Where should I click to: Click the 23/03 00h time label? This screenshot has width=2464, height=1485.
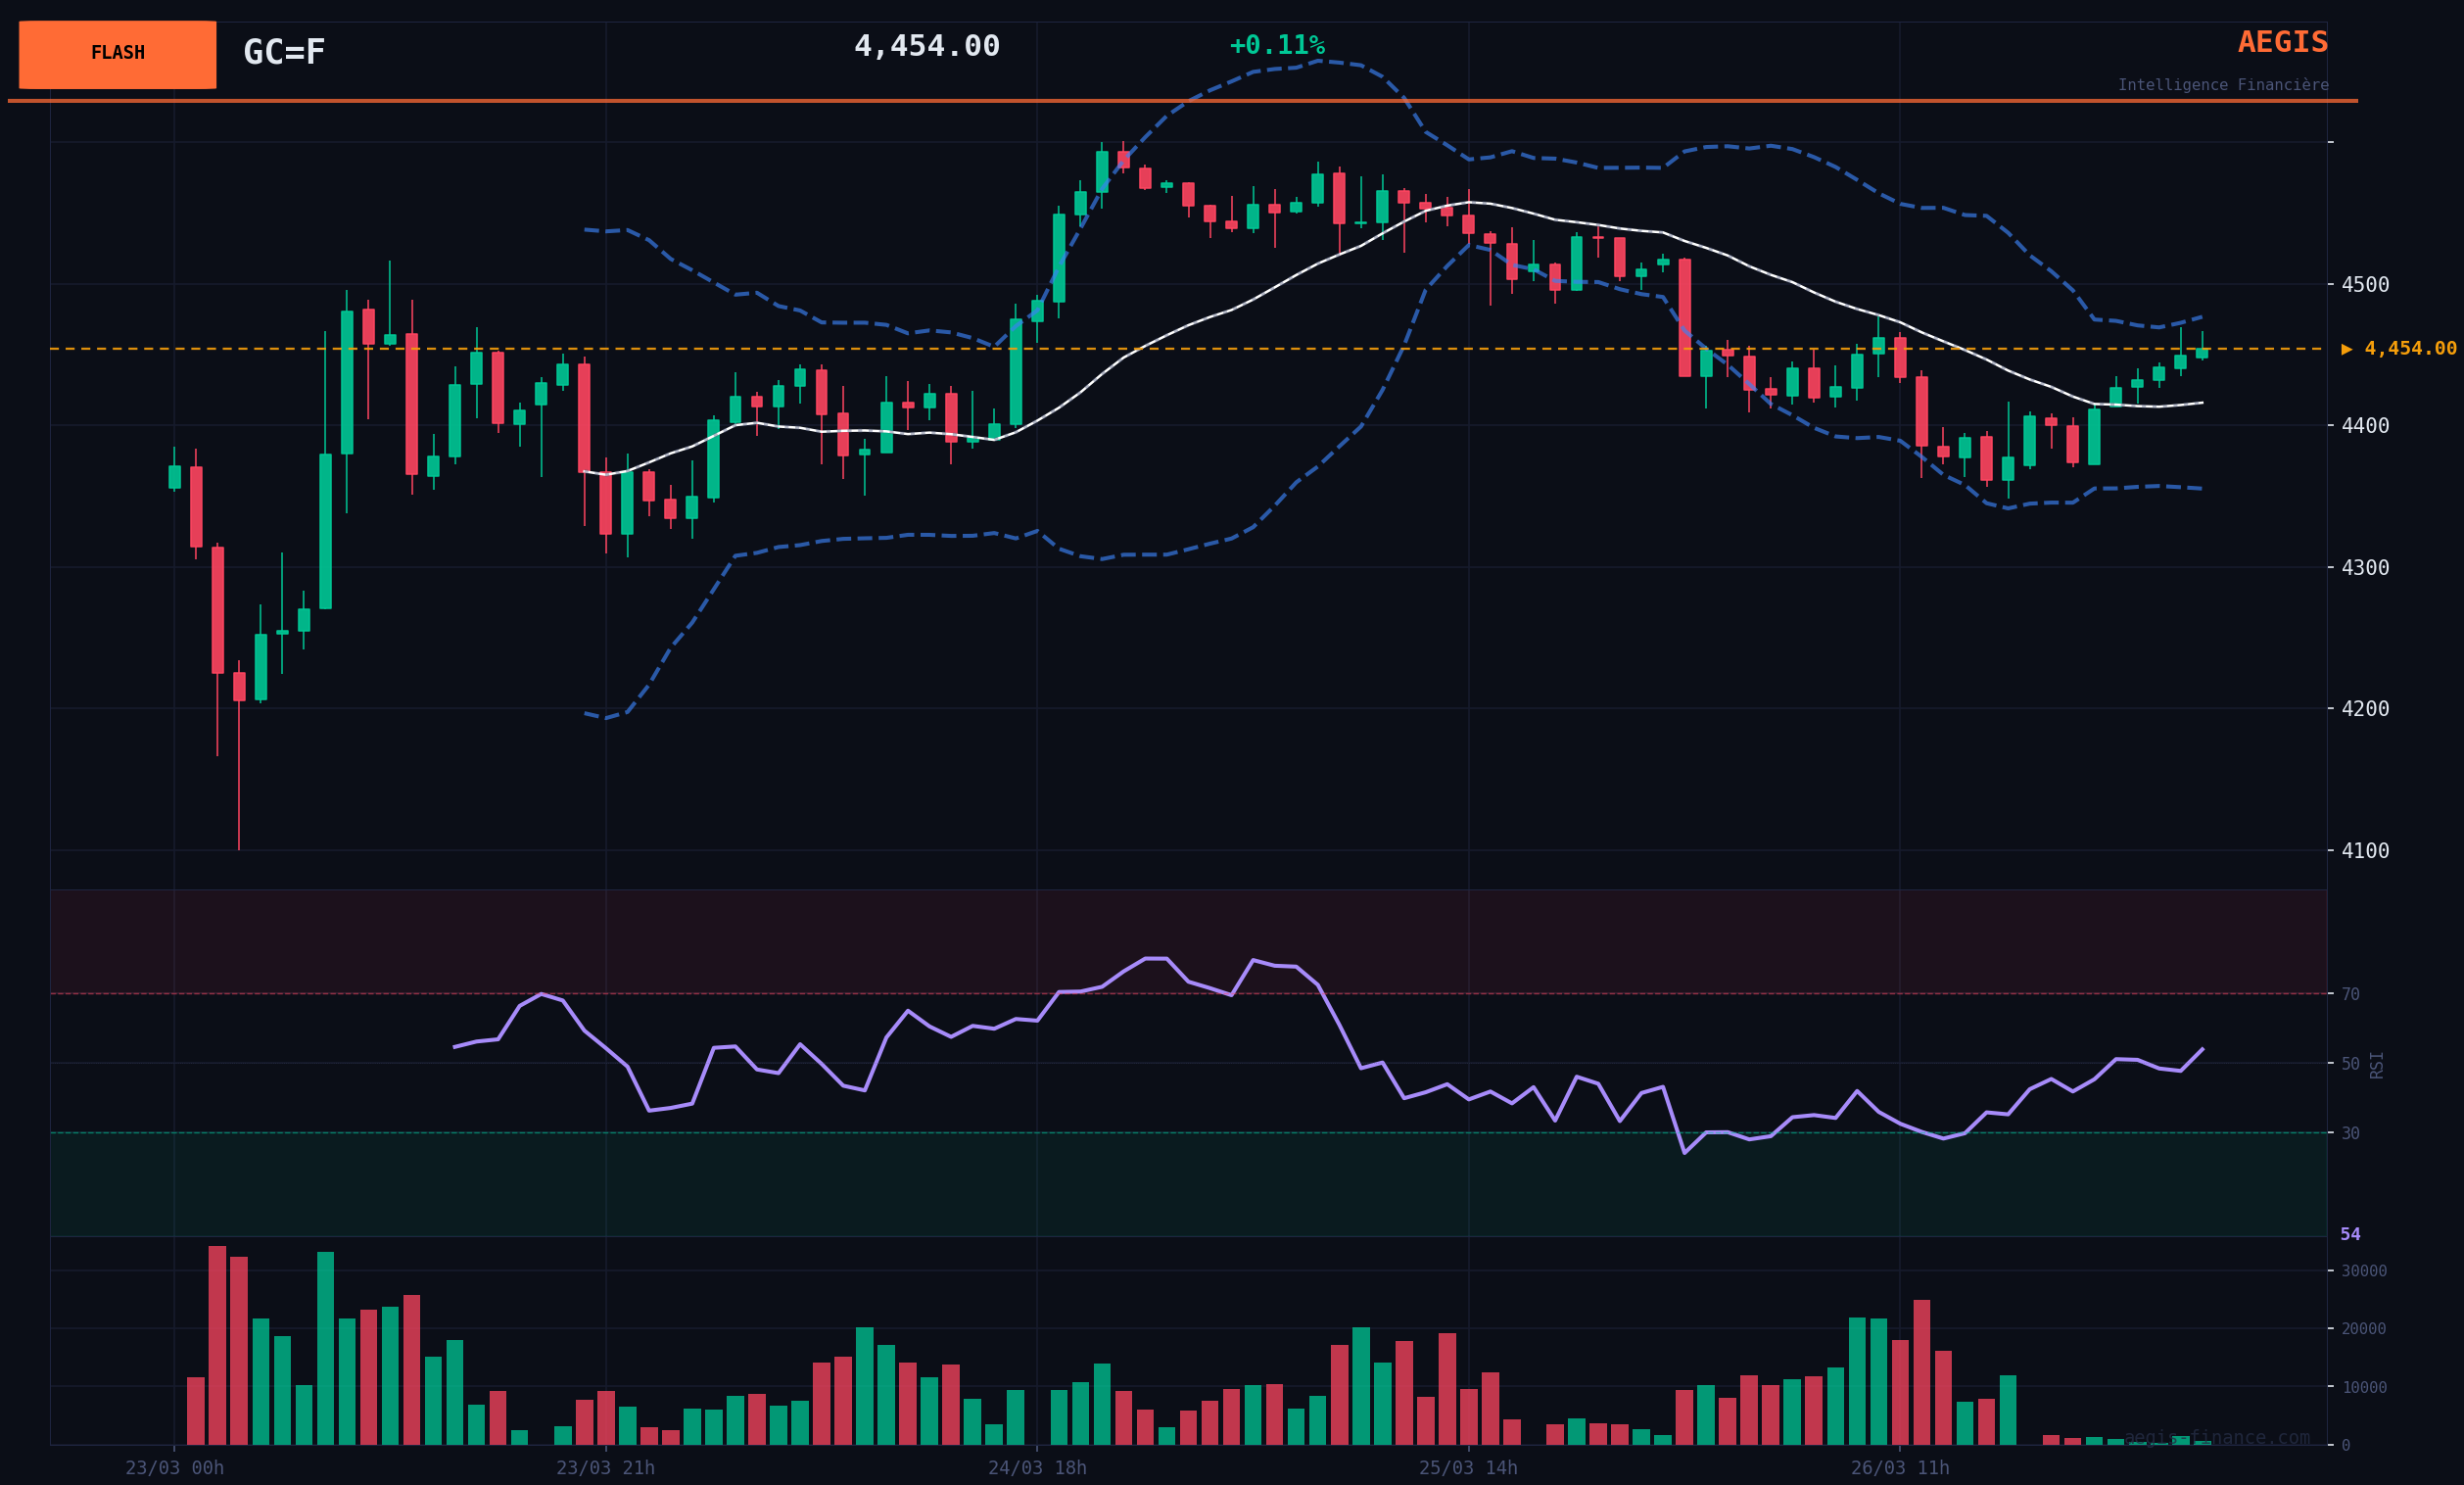pos(174,1468)
